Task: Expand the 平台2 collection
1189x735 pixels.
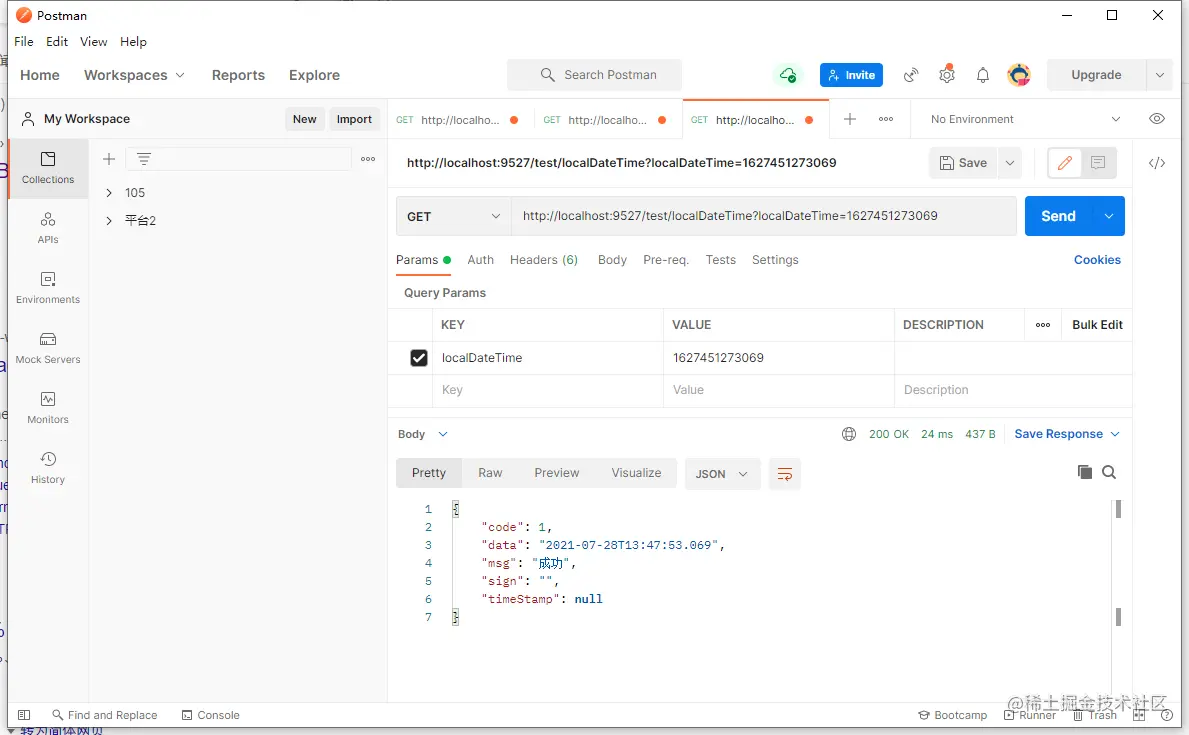Action: pos(108,221)
